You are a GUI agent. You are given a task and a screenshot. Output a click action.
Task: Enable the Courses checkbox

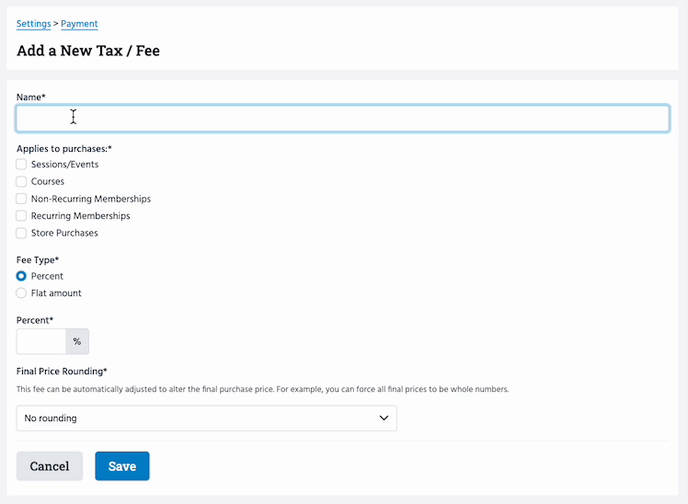22,182
